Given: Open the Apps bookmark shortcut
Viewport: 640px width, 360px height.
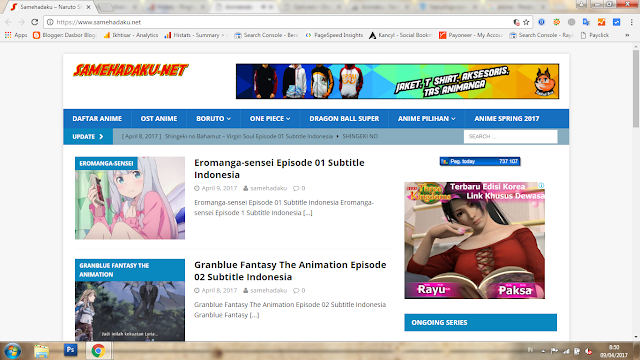Looking at the screenshot, I should (x=16, y=35).
